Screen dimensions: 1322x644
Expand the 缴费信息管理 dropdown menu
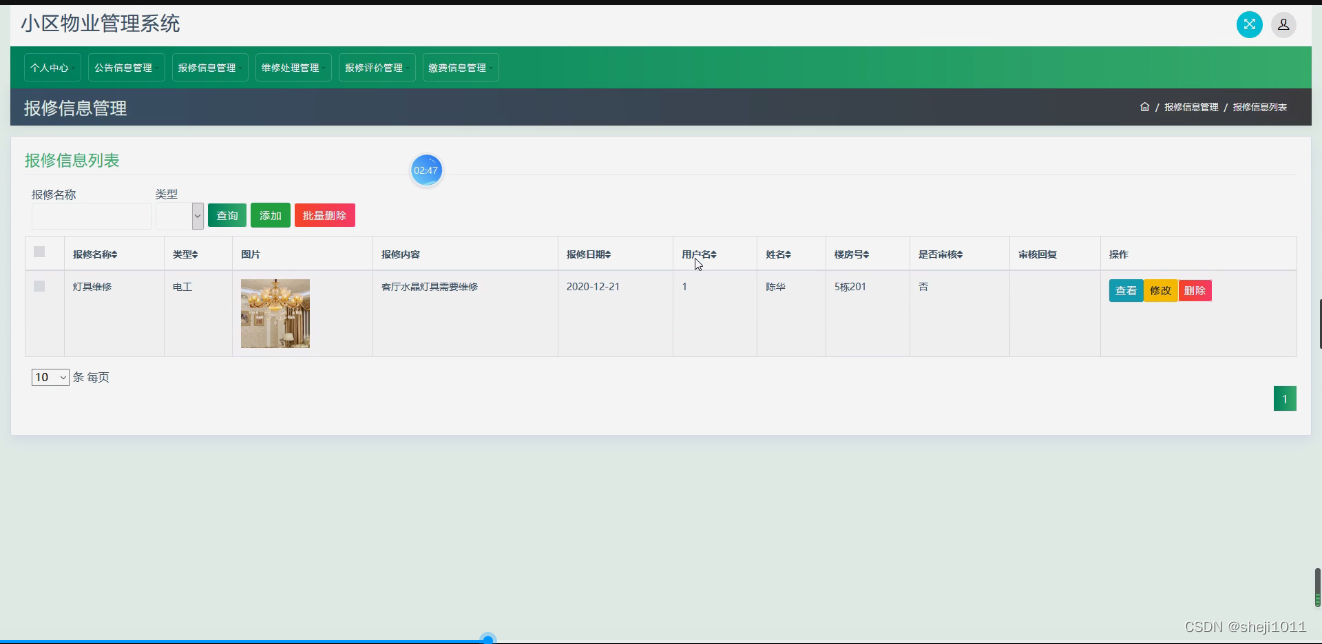click(459, 67)
